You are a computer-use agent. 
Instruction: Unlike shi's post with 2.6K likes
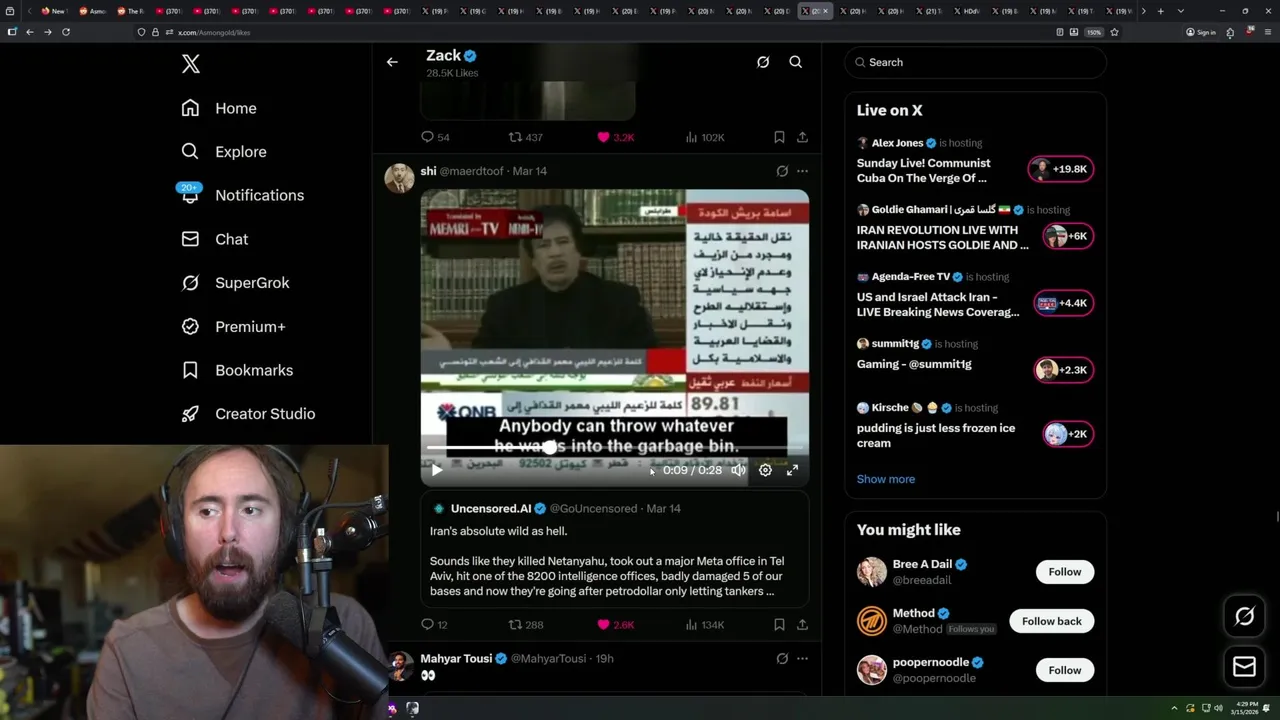(616, 624)
